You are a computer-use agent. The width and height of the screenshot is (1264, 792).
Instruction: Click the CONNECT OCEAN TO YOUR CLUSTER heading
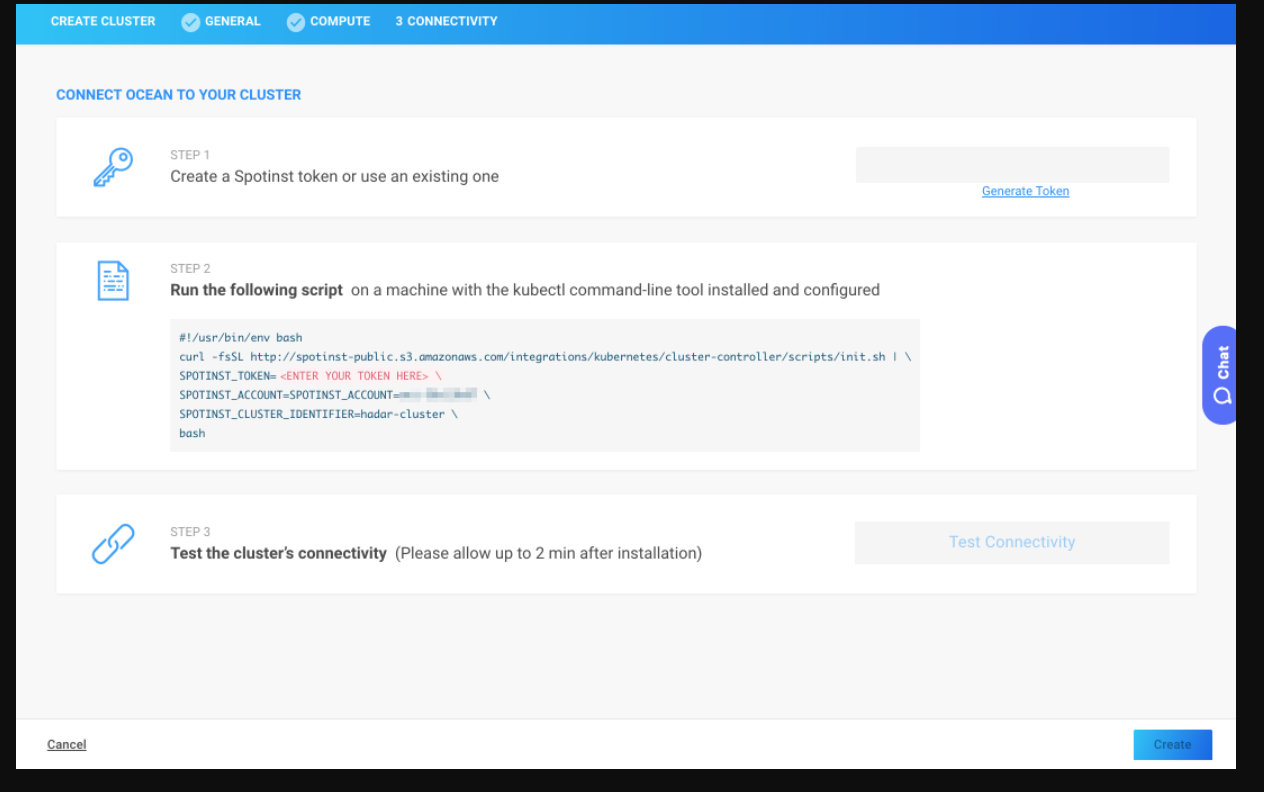click(178, 95)
